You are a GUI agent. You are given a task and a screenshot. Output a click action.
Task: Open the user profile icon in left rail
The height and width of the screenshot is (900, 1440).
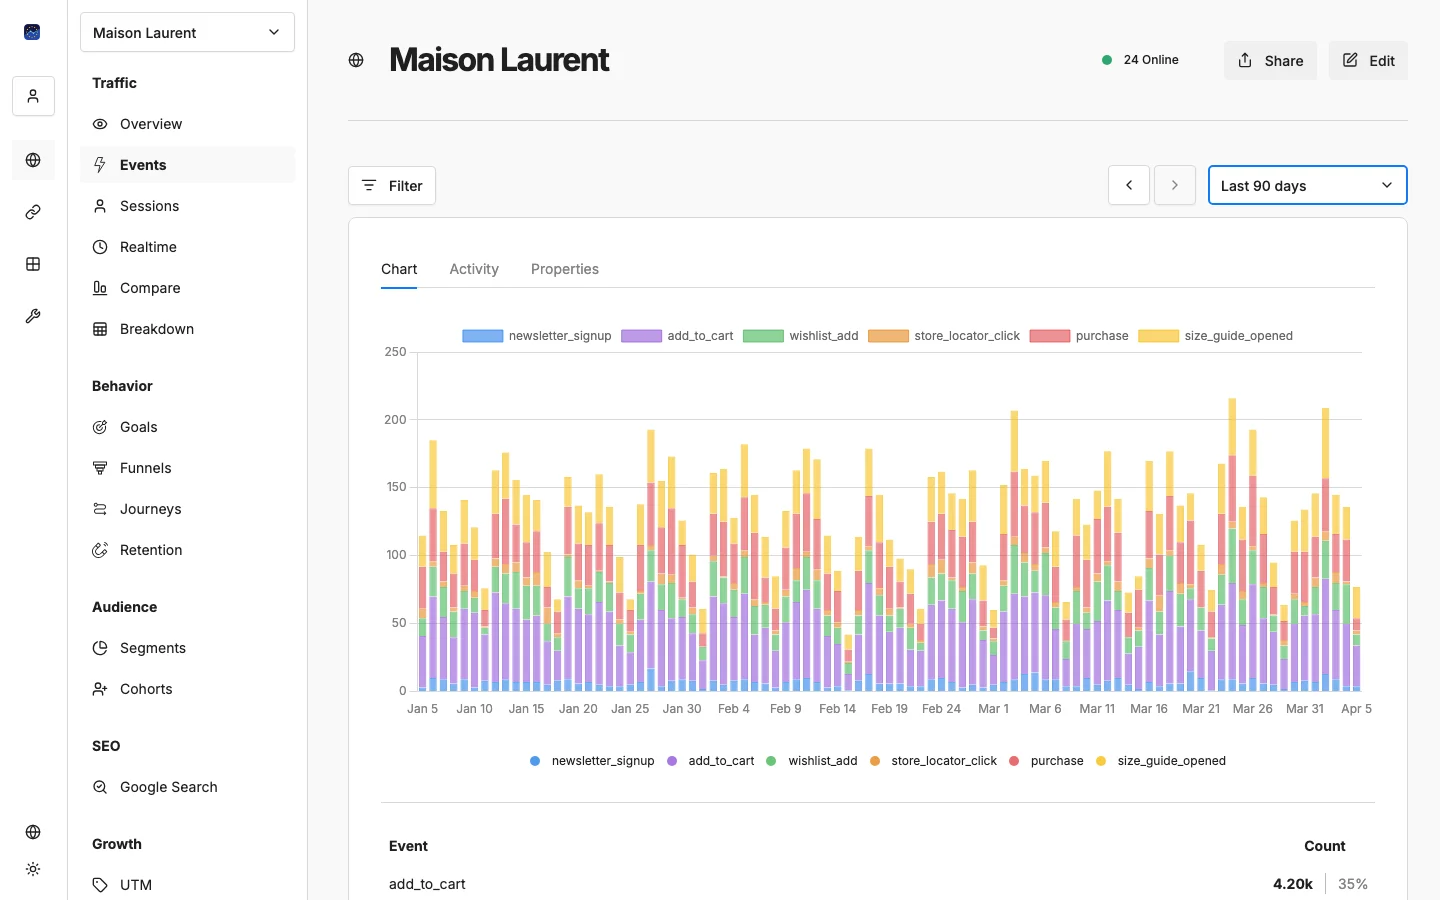click(33, 96)
